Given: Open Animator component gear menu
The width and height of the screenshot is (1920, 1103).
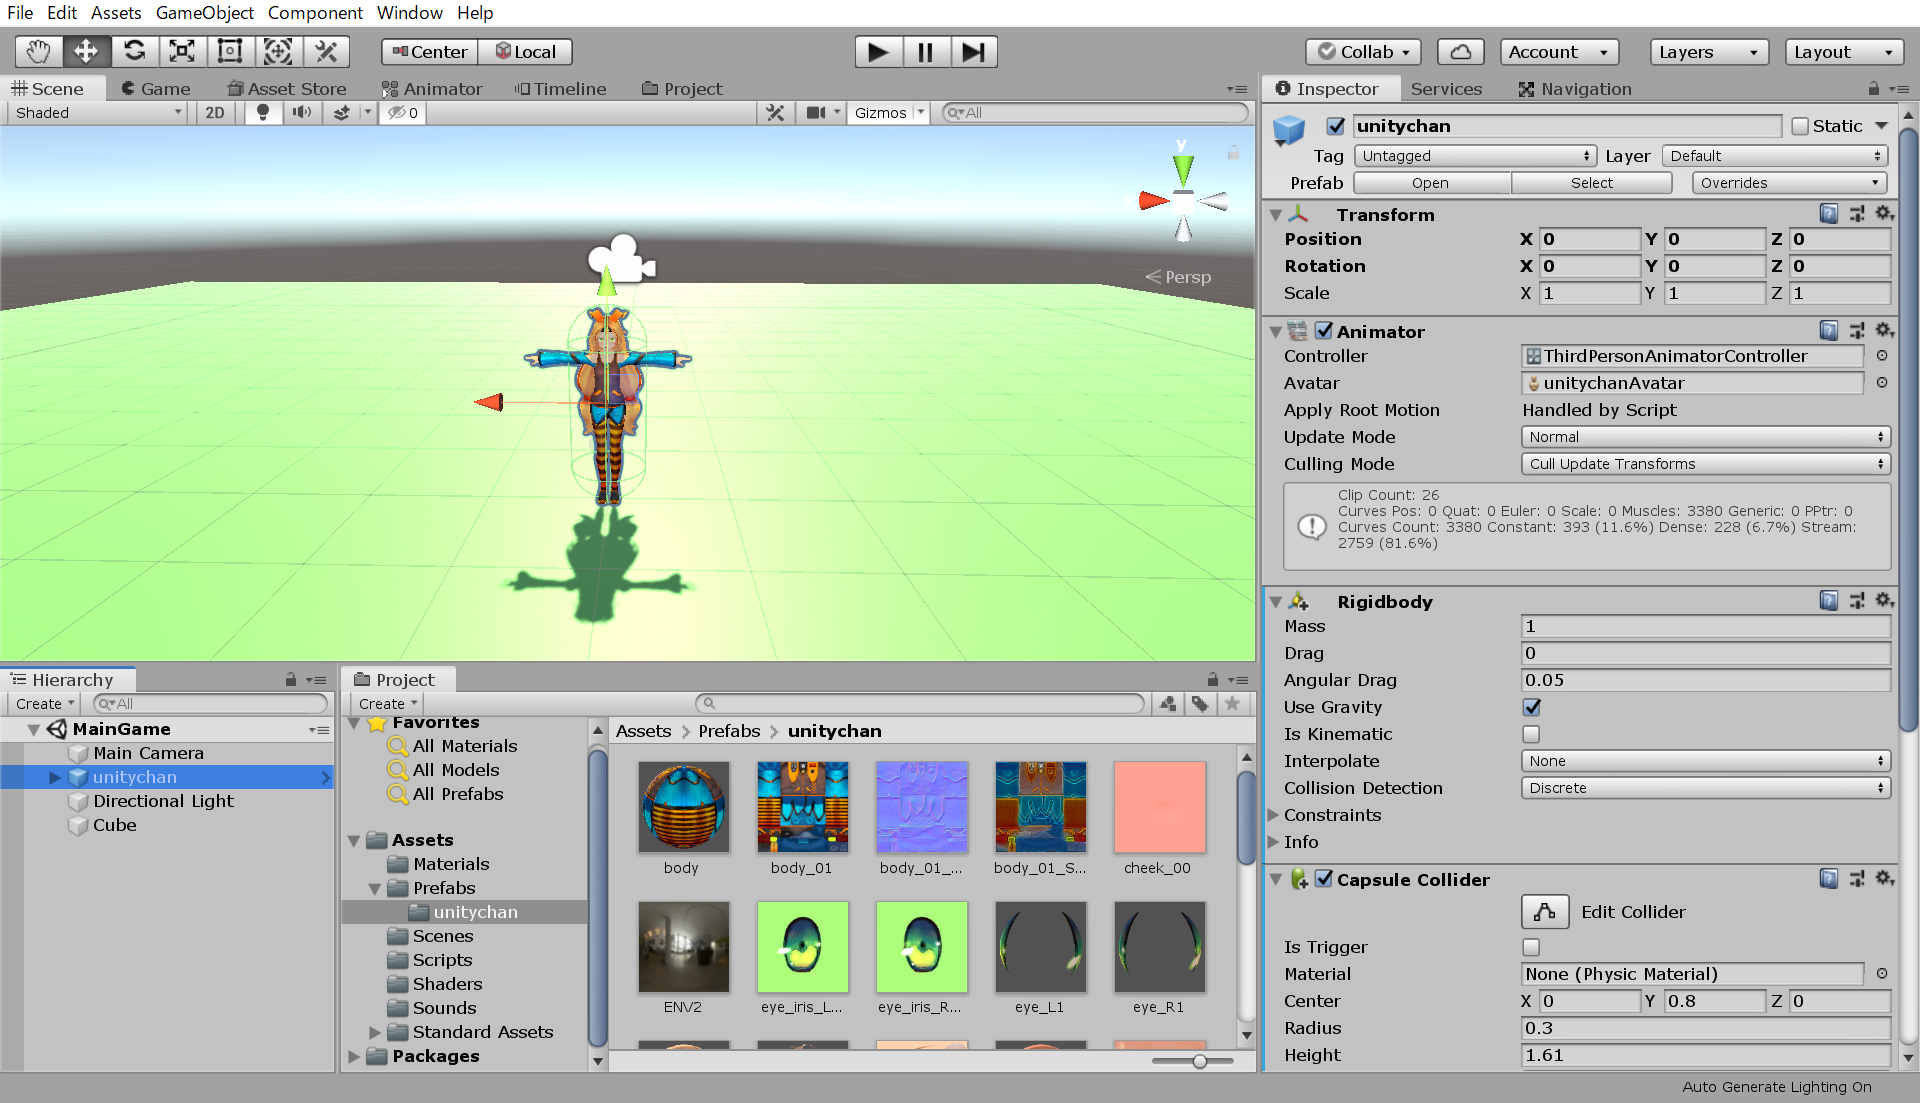Looking at the screenshot, I should pyautogui.click(x=1884, y=331).
